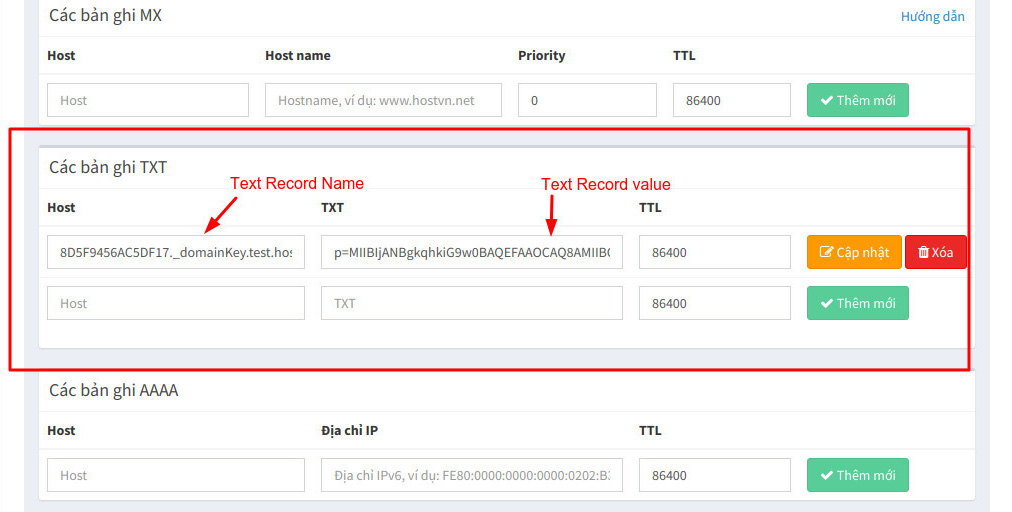1012x512 pixels.
Task: Focus the empty Host field under TXT records
Action: click(x=175, y=303)
